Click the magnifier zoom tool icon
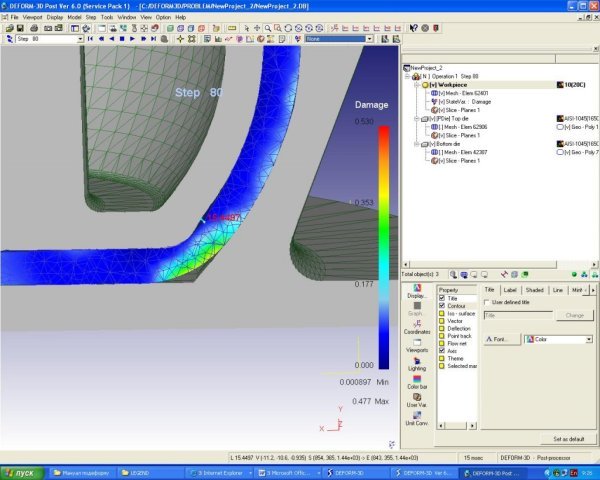The image size is (600, 480). coord(268,28)
